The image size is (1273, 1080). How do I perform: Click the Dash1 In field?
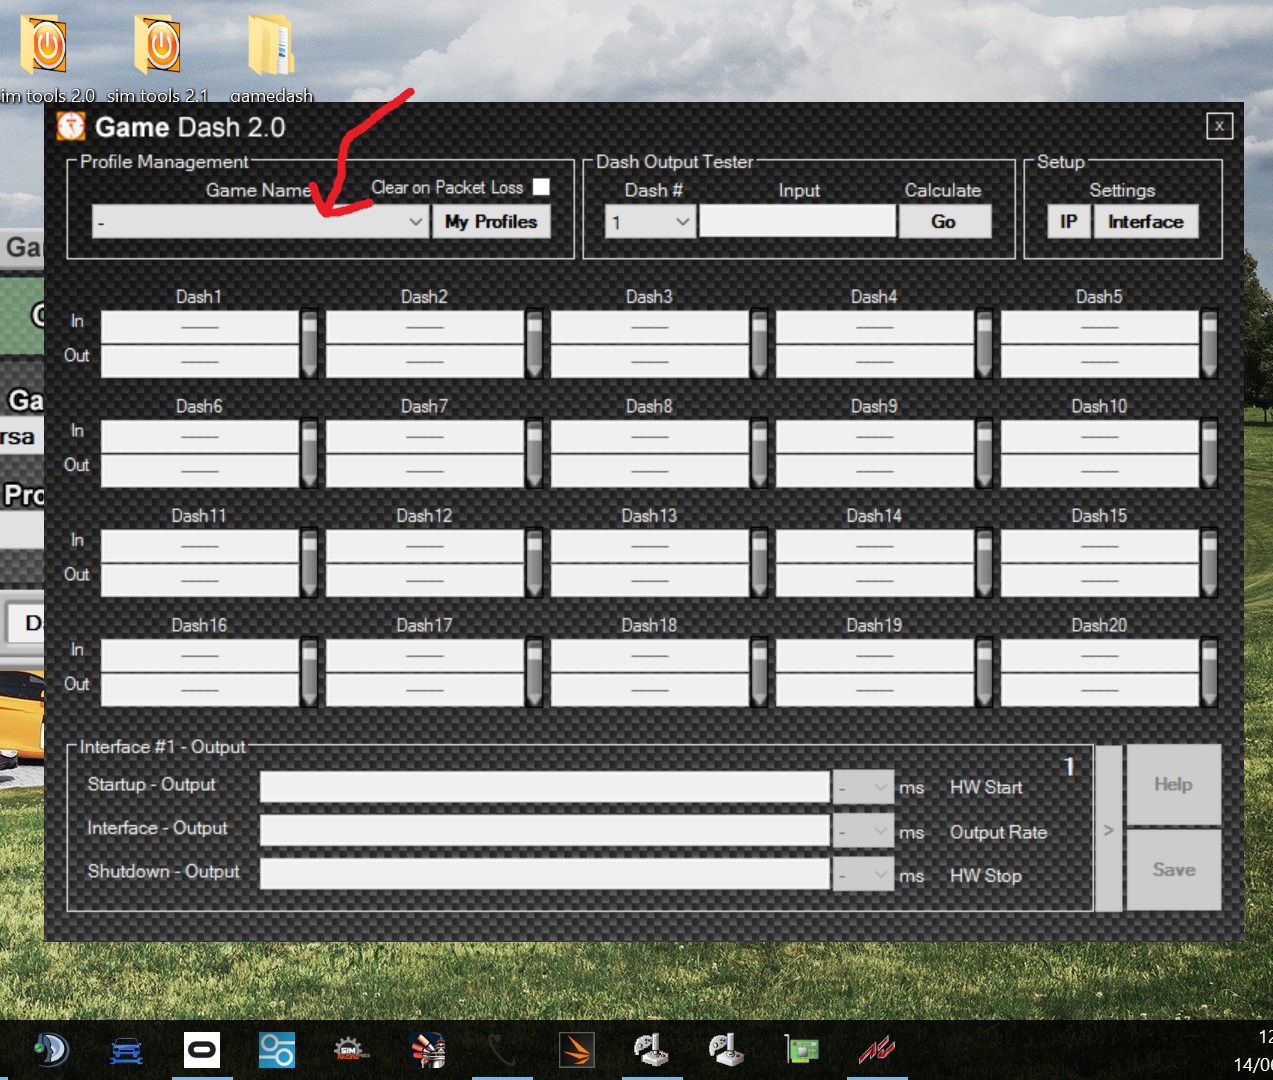coord(200,327)
